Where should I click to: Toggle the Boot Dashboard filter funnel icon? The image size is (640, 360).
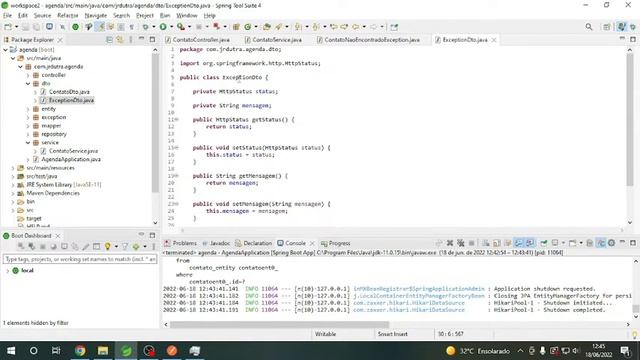[x=125, y=247]
